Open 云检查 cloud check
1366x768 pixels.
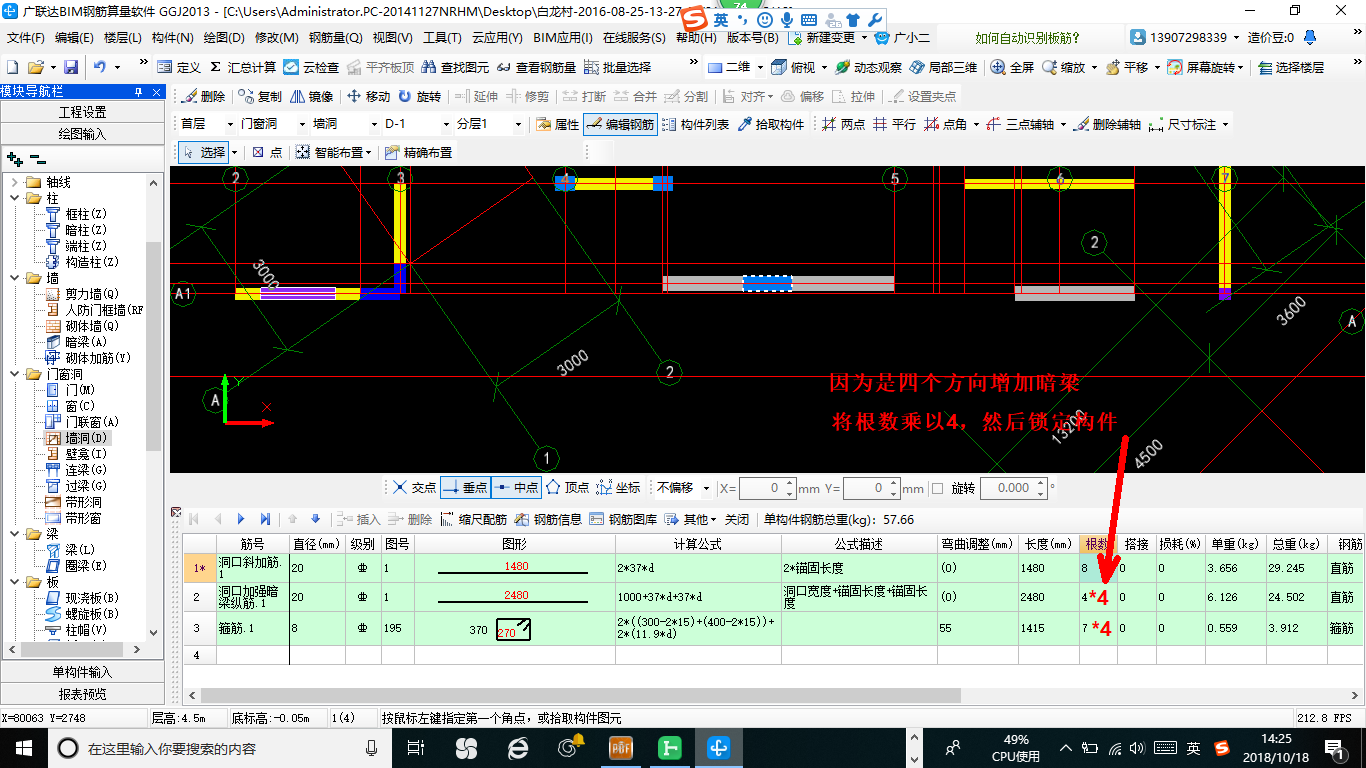pos(311,67)
